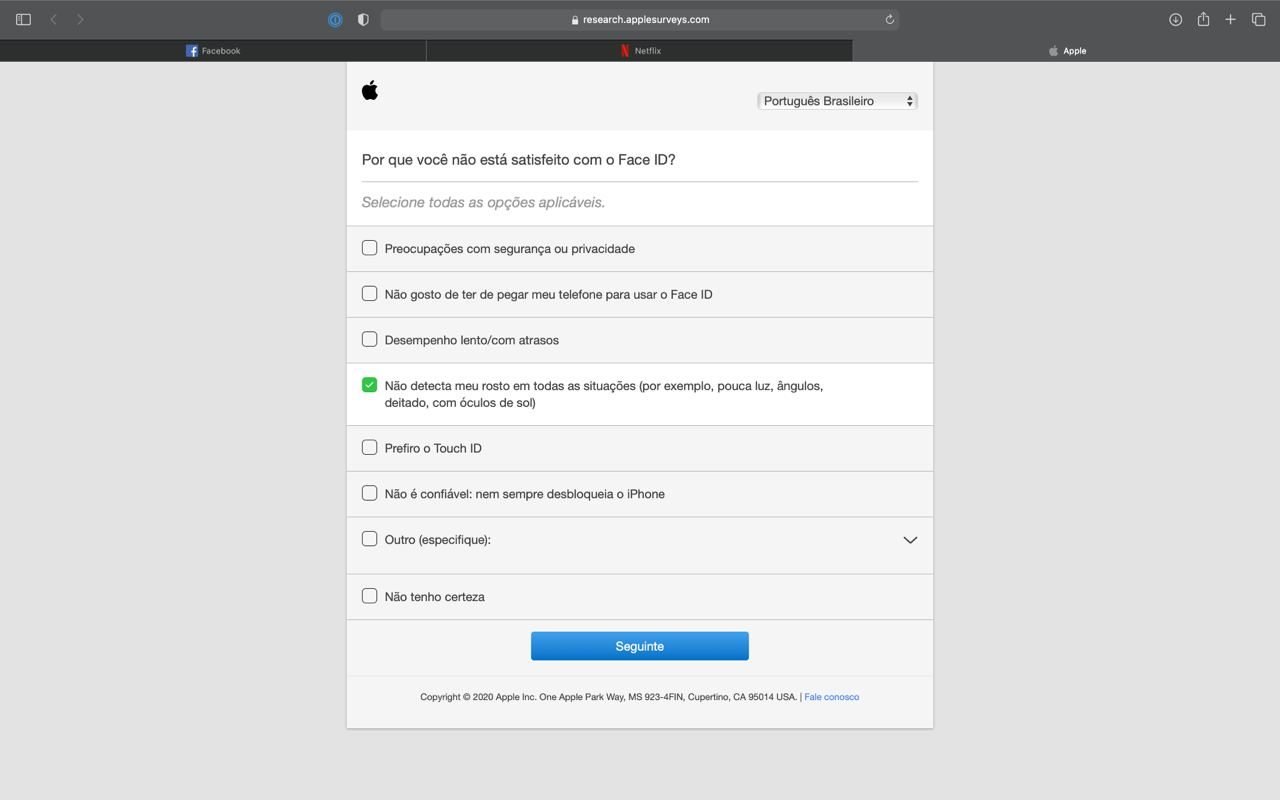Screen dimensions: 1280x800
Task: Switch to the Facebook tab
Action: 213,50
